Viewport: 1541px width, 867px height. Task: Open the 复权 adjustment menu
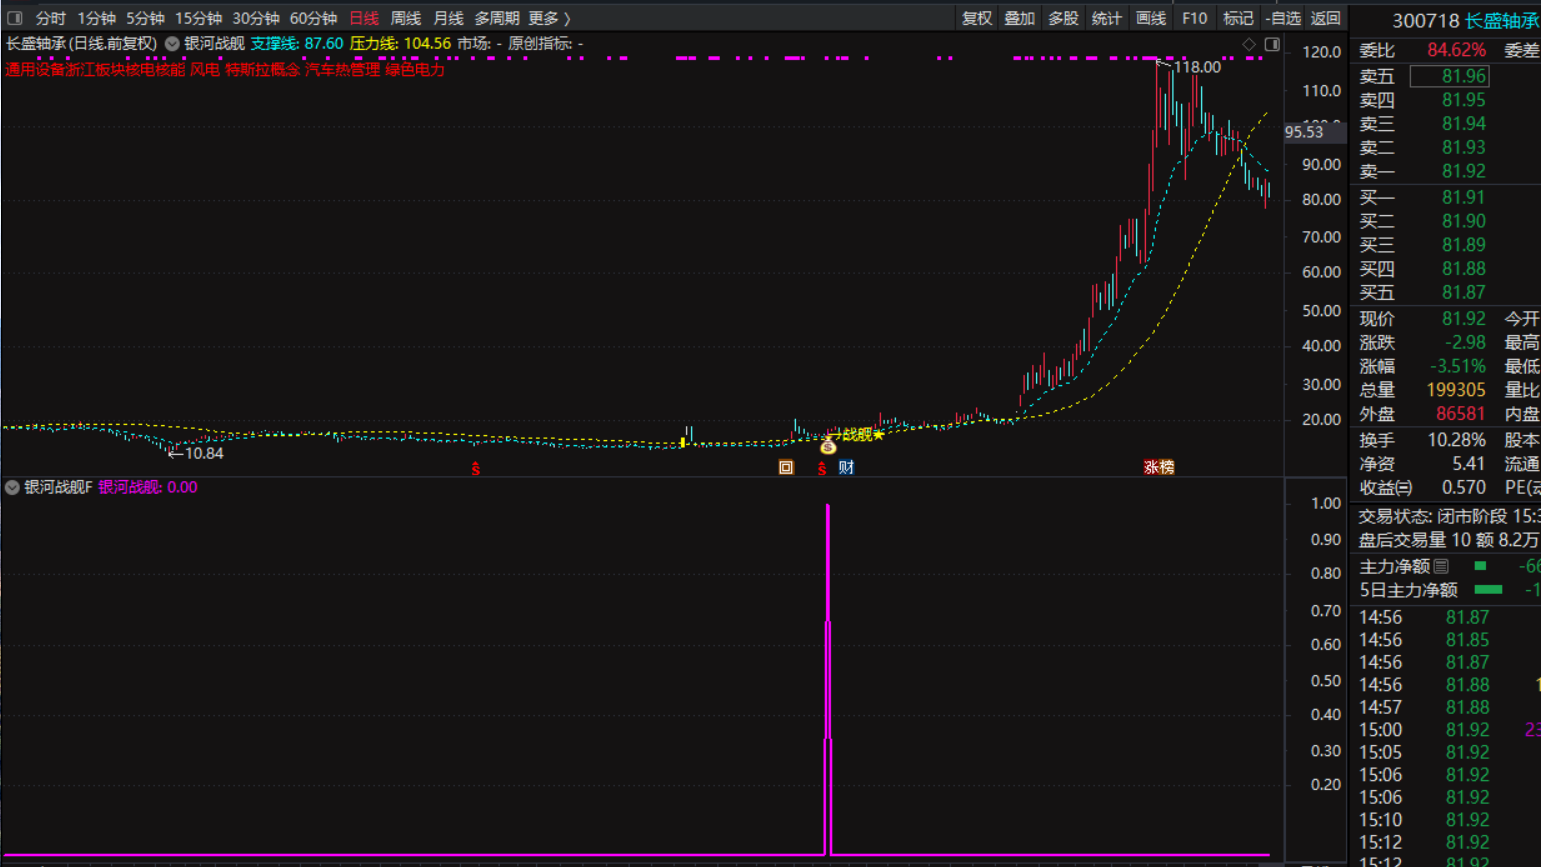(x=976, y=18)
